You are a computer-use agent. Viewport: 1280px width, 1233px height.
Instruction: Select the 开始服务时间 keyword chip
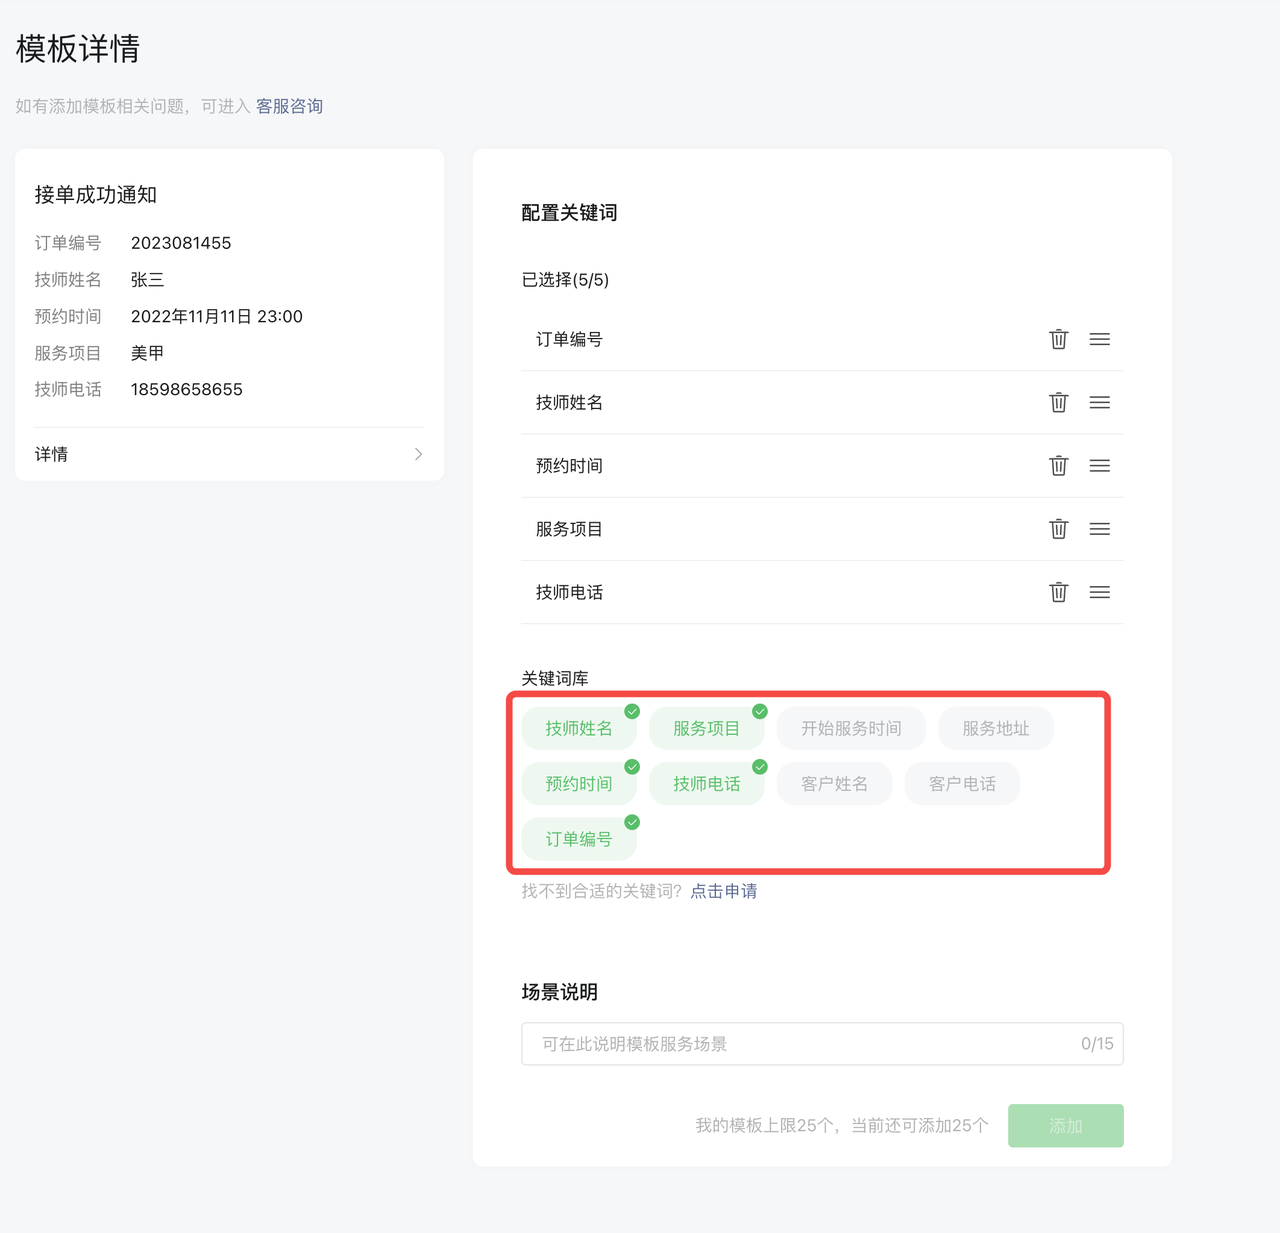tap(851, 728)
